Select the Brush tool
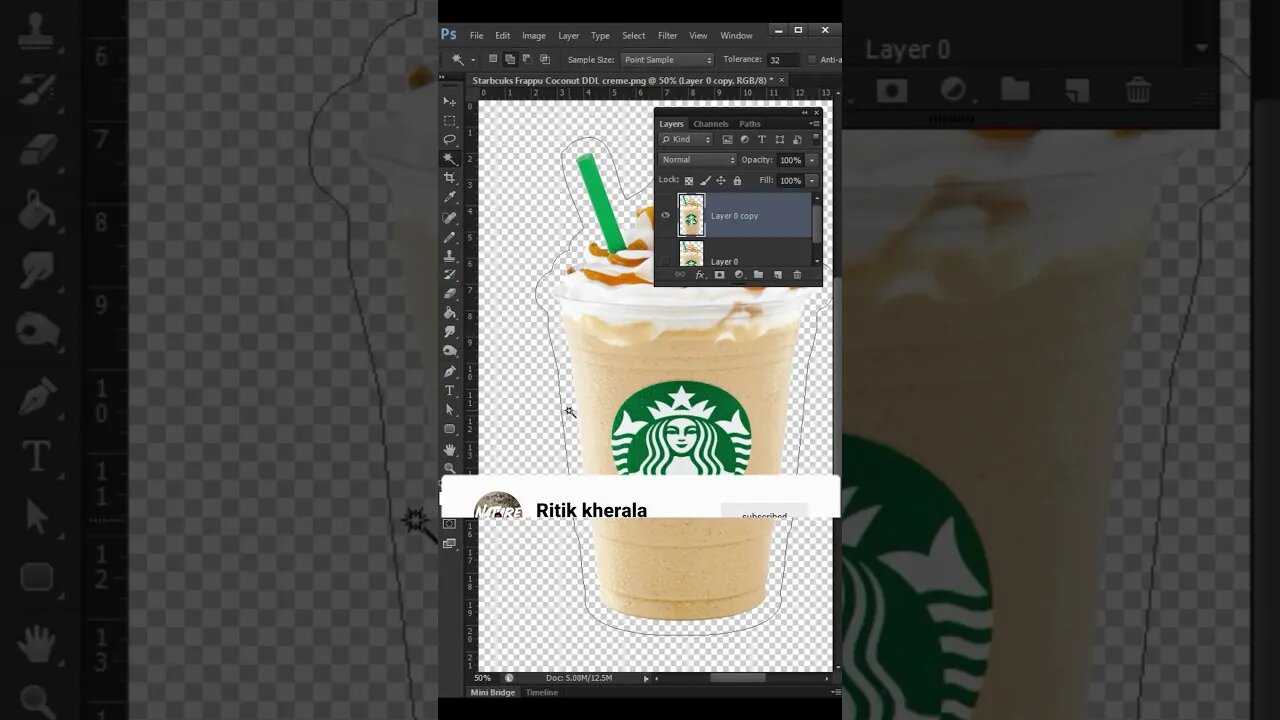1280x720 pixels. [450, 237]
